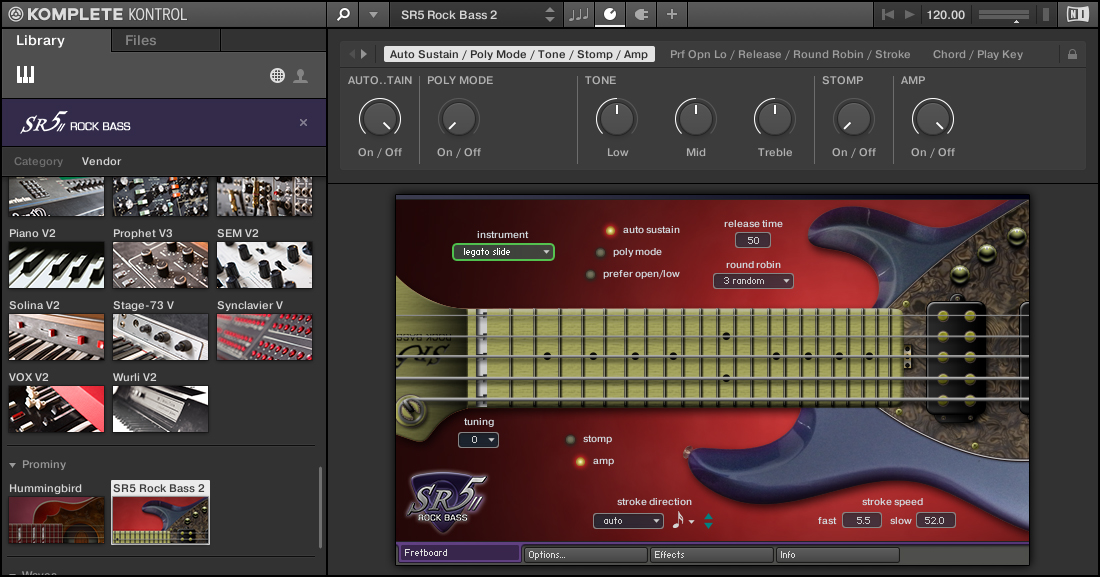Select the Stage-73 V thumbnail
1100x577 pixels.
coord(160,337)
